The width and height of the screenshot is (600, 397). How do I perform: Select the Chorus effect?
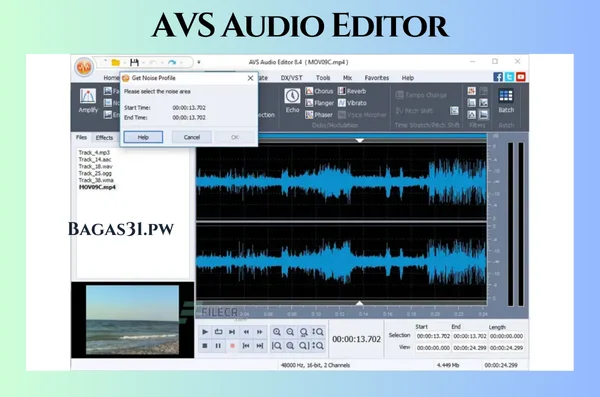coord(319,91)
